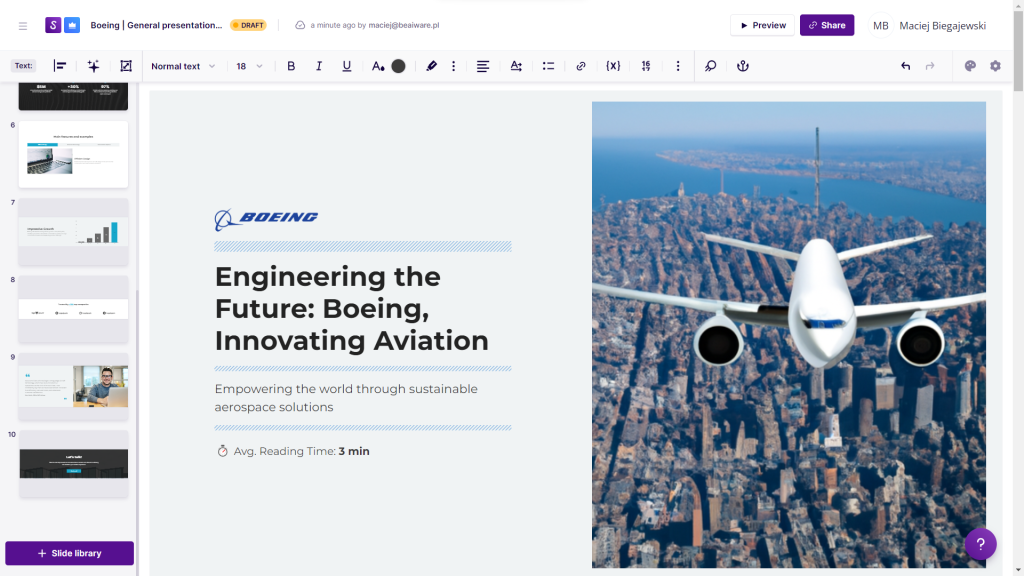Viewport: 1024px width, 576px height.
Task: Click the bullet list icon
Action: coord(548,66)
